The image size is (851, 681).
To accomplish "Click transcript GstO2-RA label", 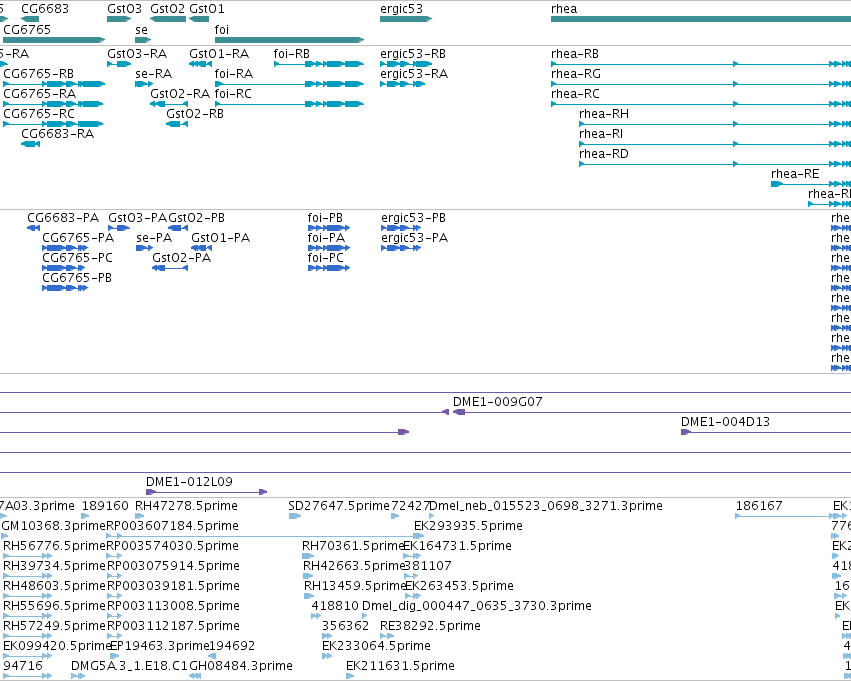I will tap(180, 94).
